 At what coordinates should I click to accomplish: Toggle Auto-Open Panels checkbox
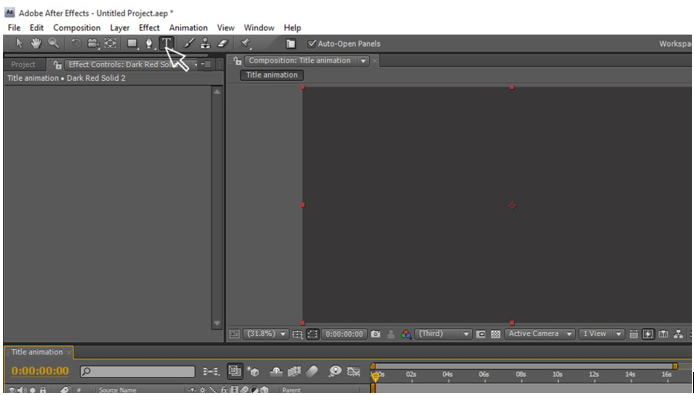coord(312,43)
